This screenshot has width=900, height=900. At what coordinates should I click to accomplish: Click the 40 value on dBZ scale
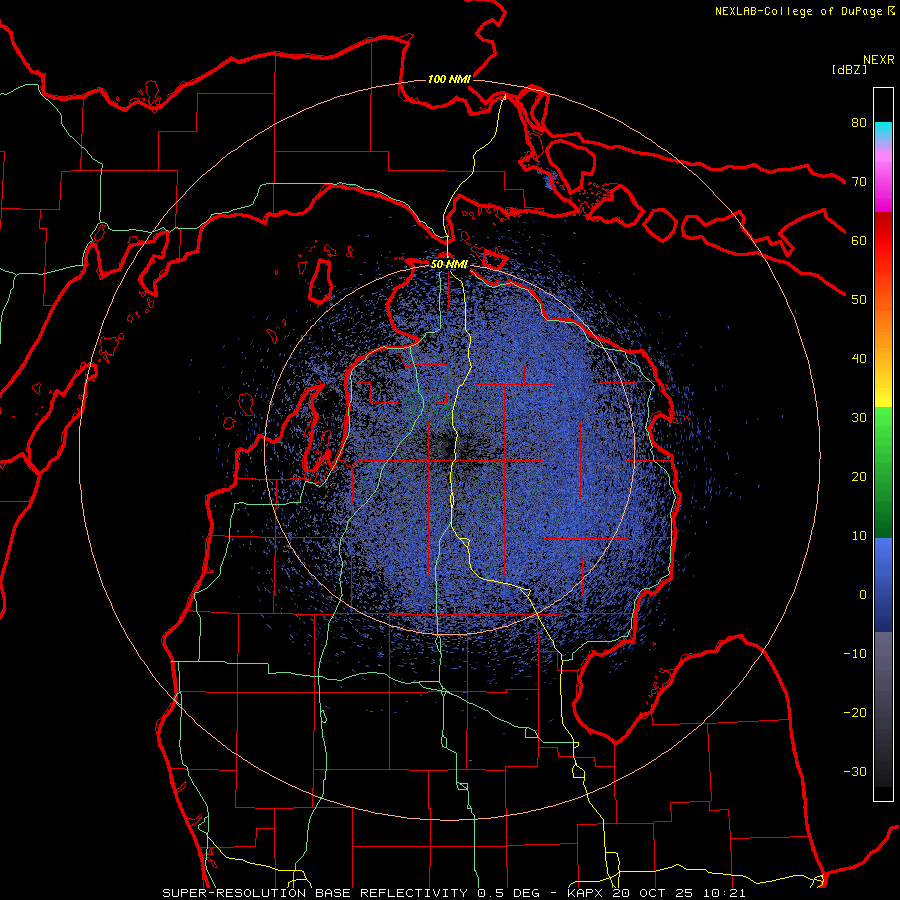859,359
